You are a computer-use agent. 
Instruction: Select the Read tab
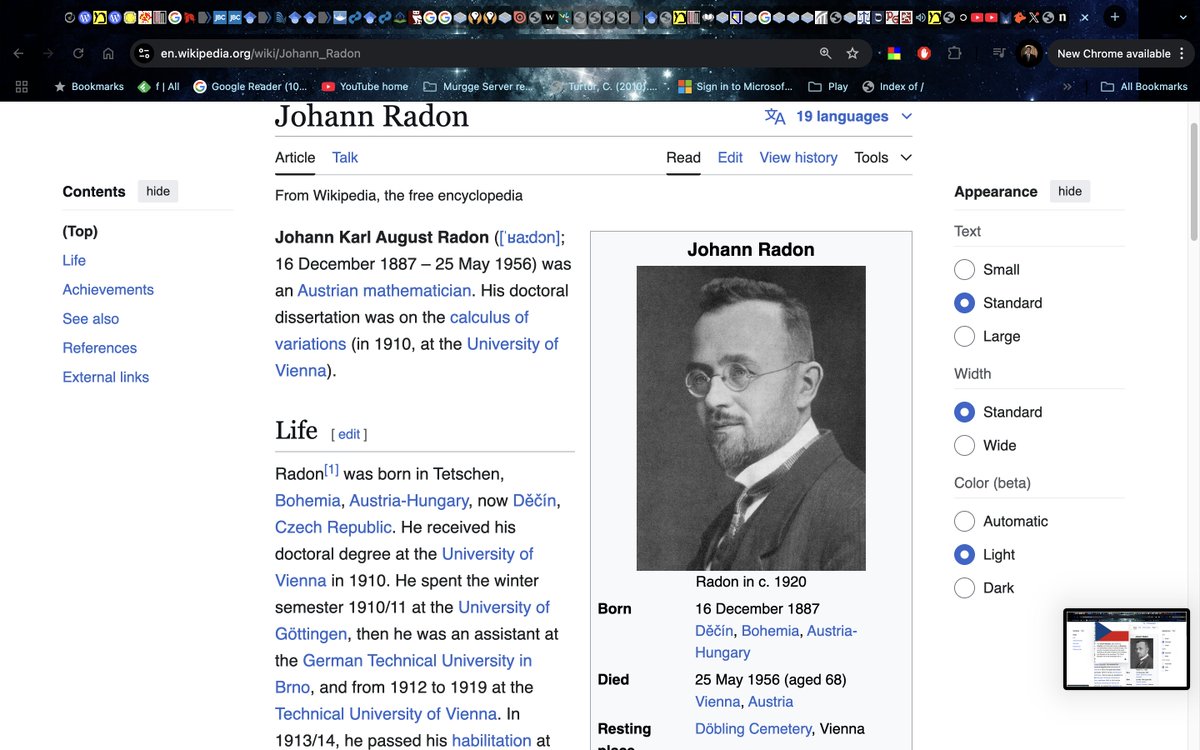[x=683, y=157]
